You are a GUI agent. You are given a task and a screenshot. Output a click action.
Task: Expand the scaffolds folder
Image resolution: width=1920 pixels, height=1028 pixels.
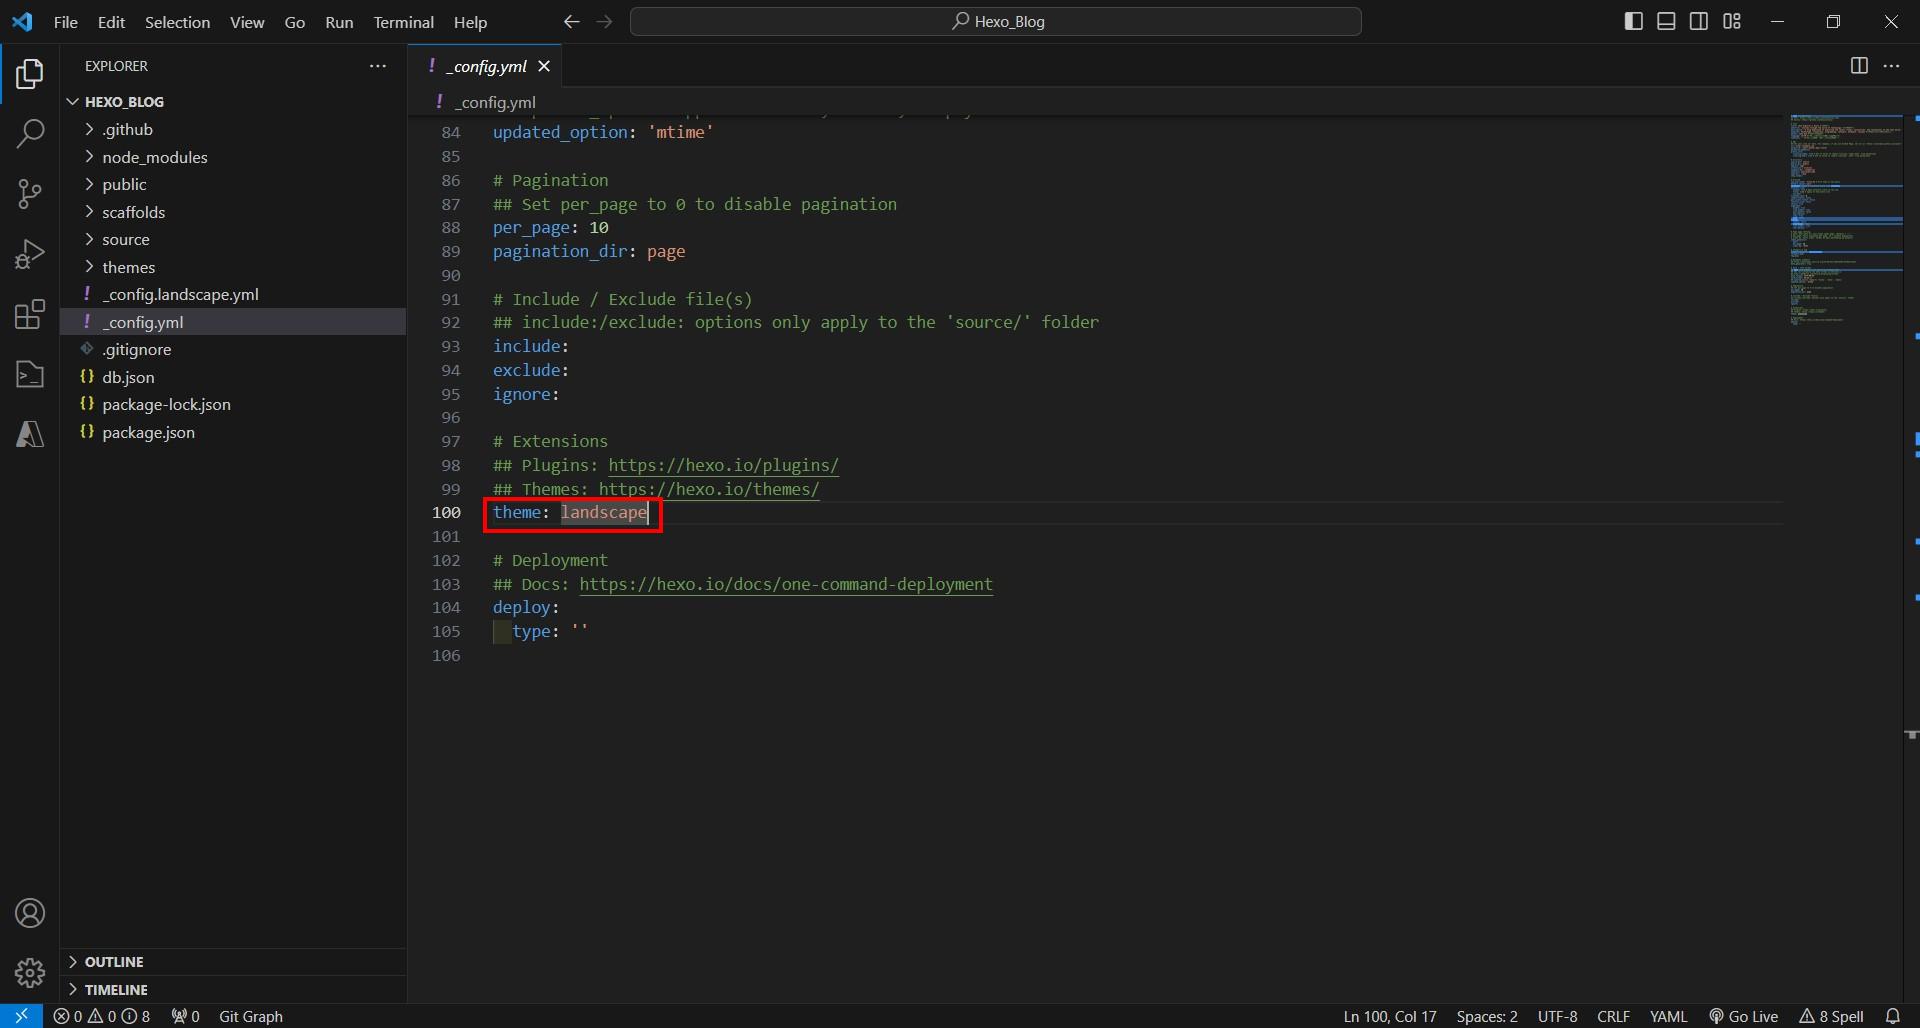(233, 212)
